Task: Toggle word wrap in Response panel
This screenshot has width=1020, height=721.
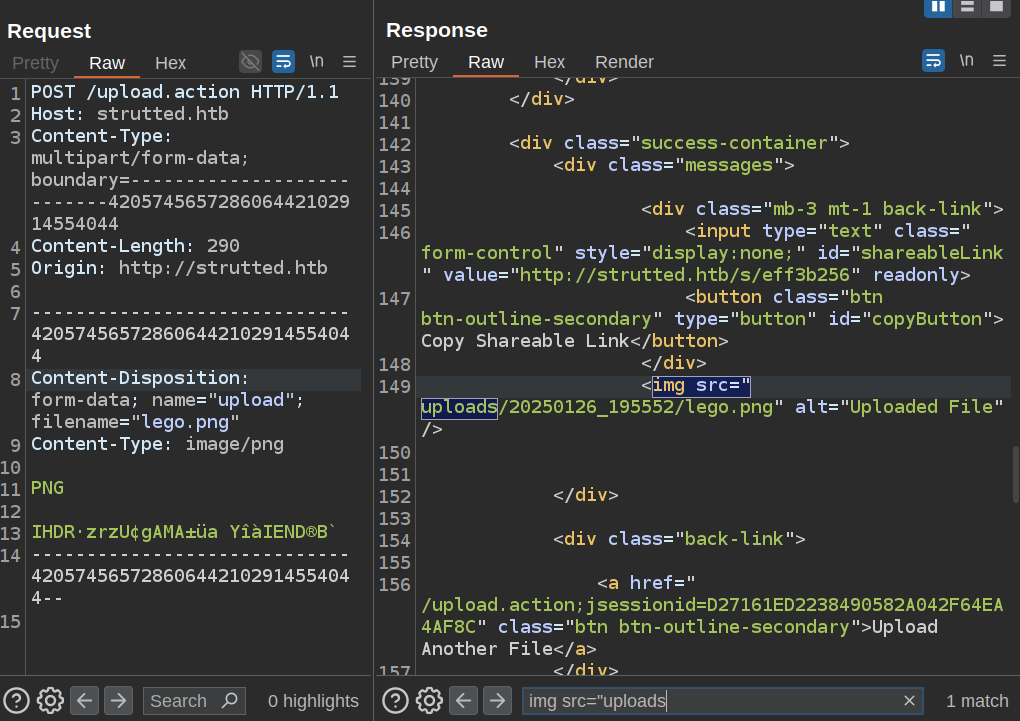Action: (933, 61)
